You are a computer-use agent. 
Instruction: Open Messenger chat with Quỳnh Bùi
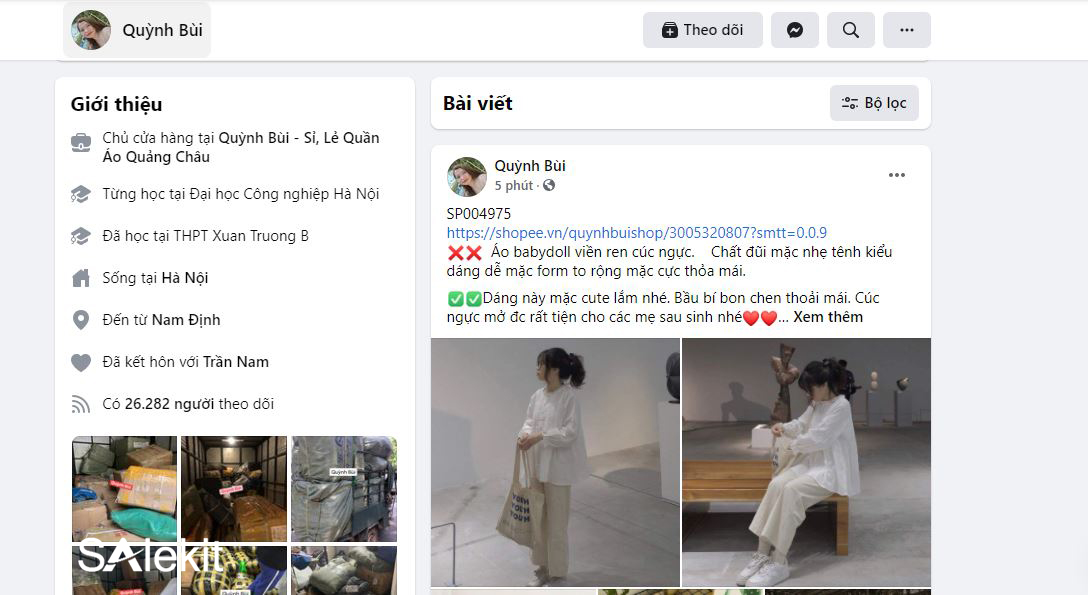click(x=794, y=30)
